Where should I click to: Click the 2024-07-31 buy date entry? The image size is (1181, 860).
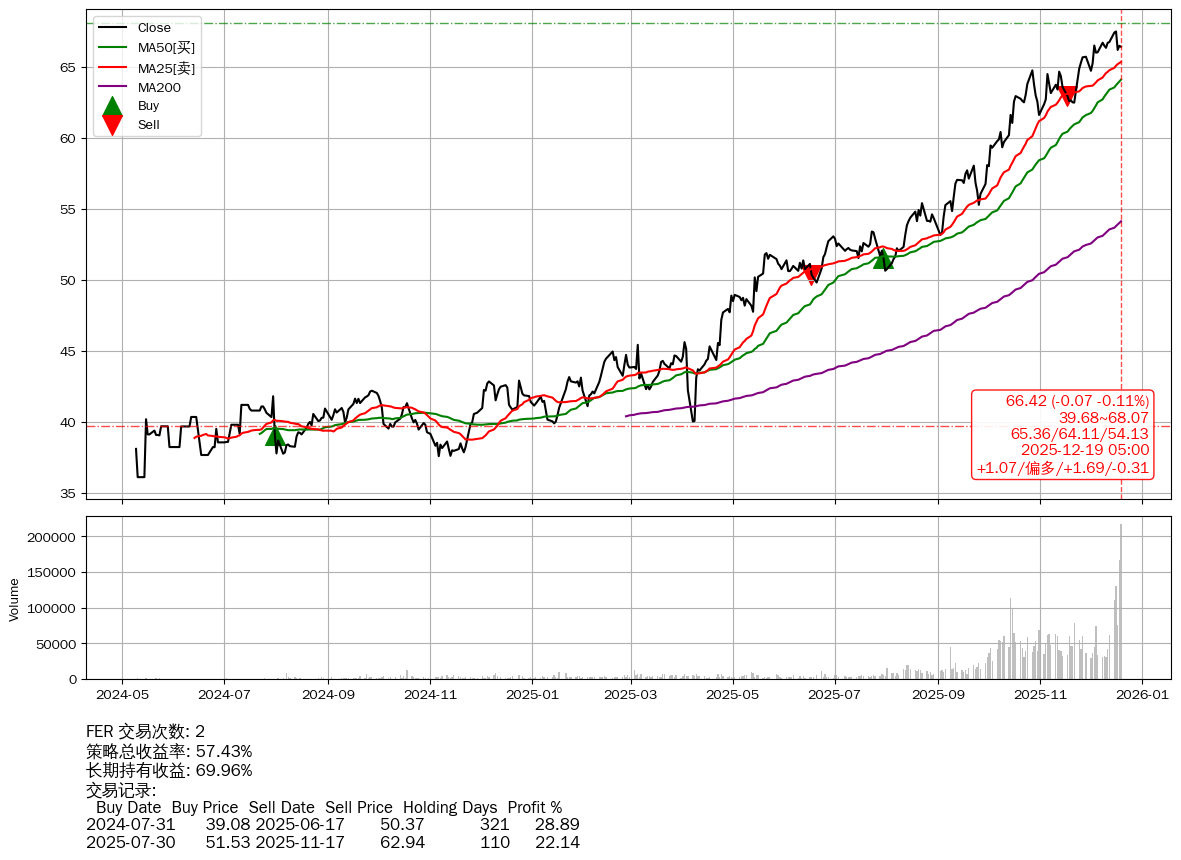(x=130, y=825)
